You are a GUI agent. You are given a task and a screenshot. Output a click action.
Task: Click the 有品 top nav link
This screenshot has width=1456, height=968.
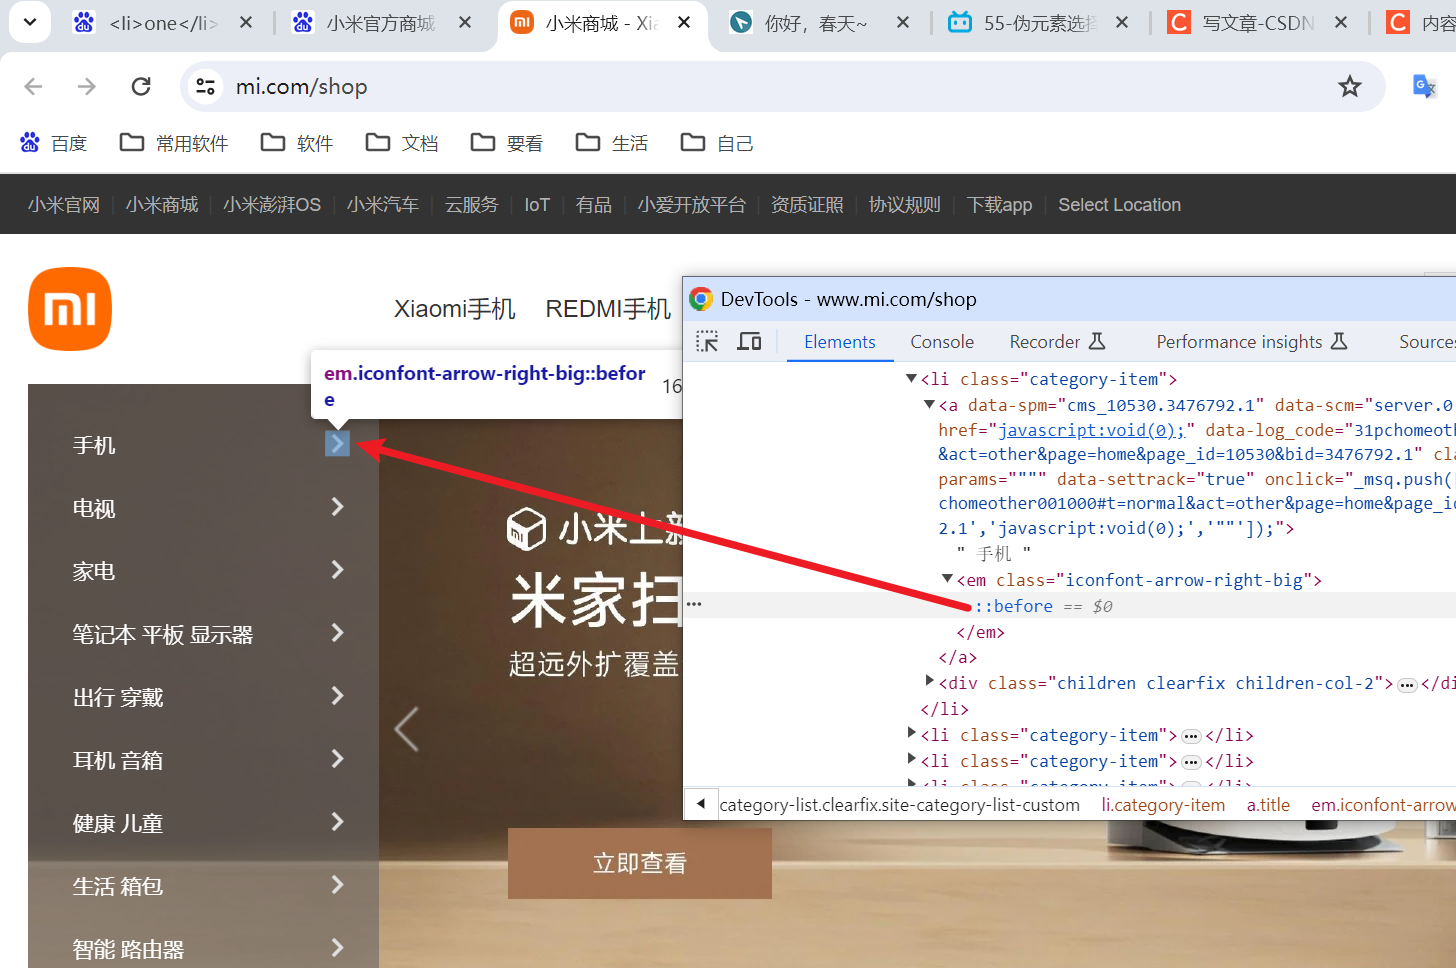point(594,205)
